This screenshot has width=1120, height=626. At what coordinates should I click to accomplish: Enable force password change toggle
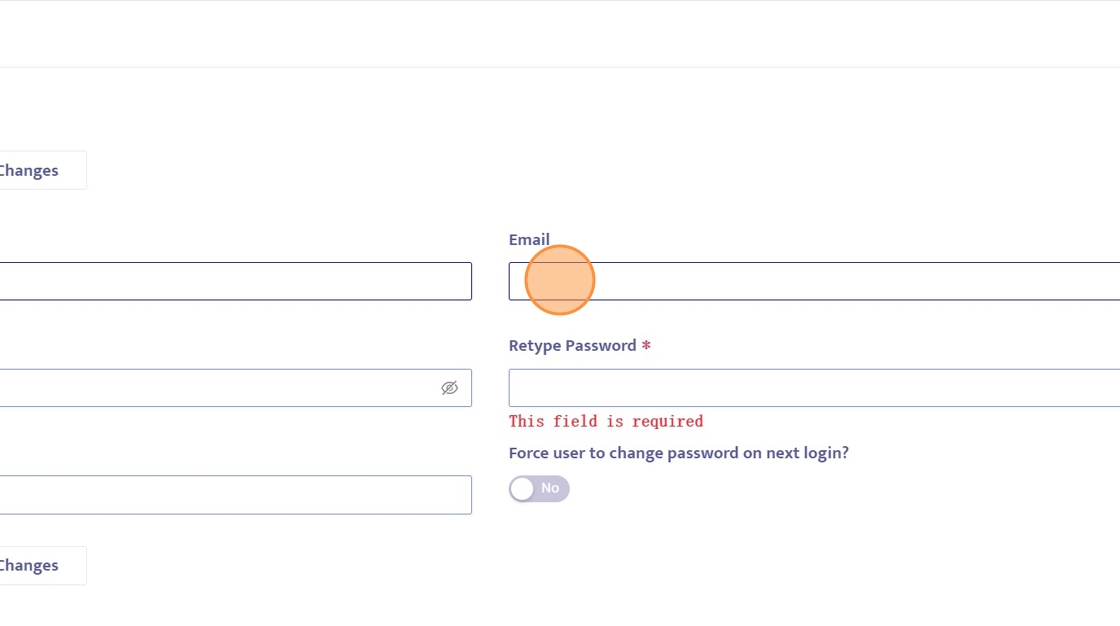(x=539, y=489)
